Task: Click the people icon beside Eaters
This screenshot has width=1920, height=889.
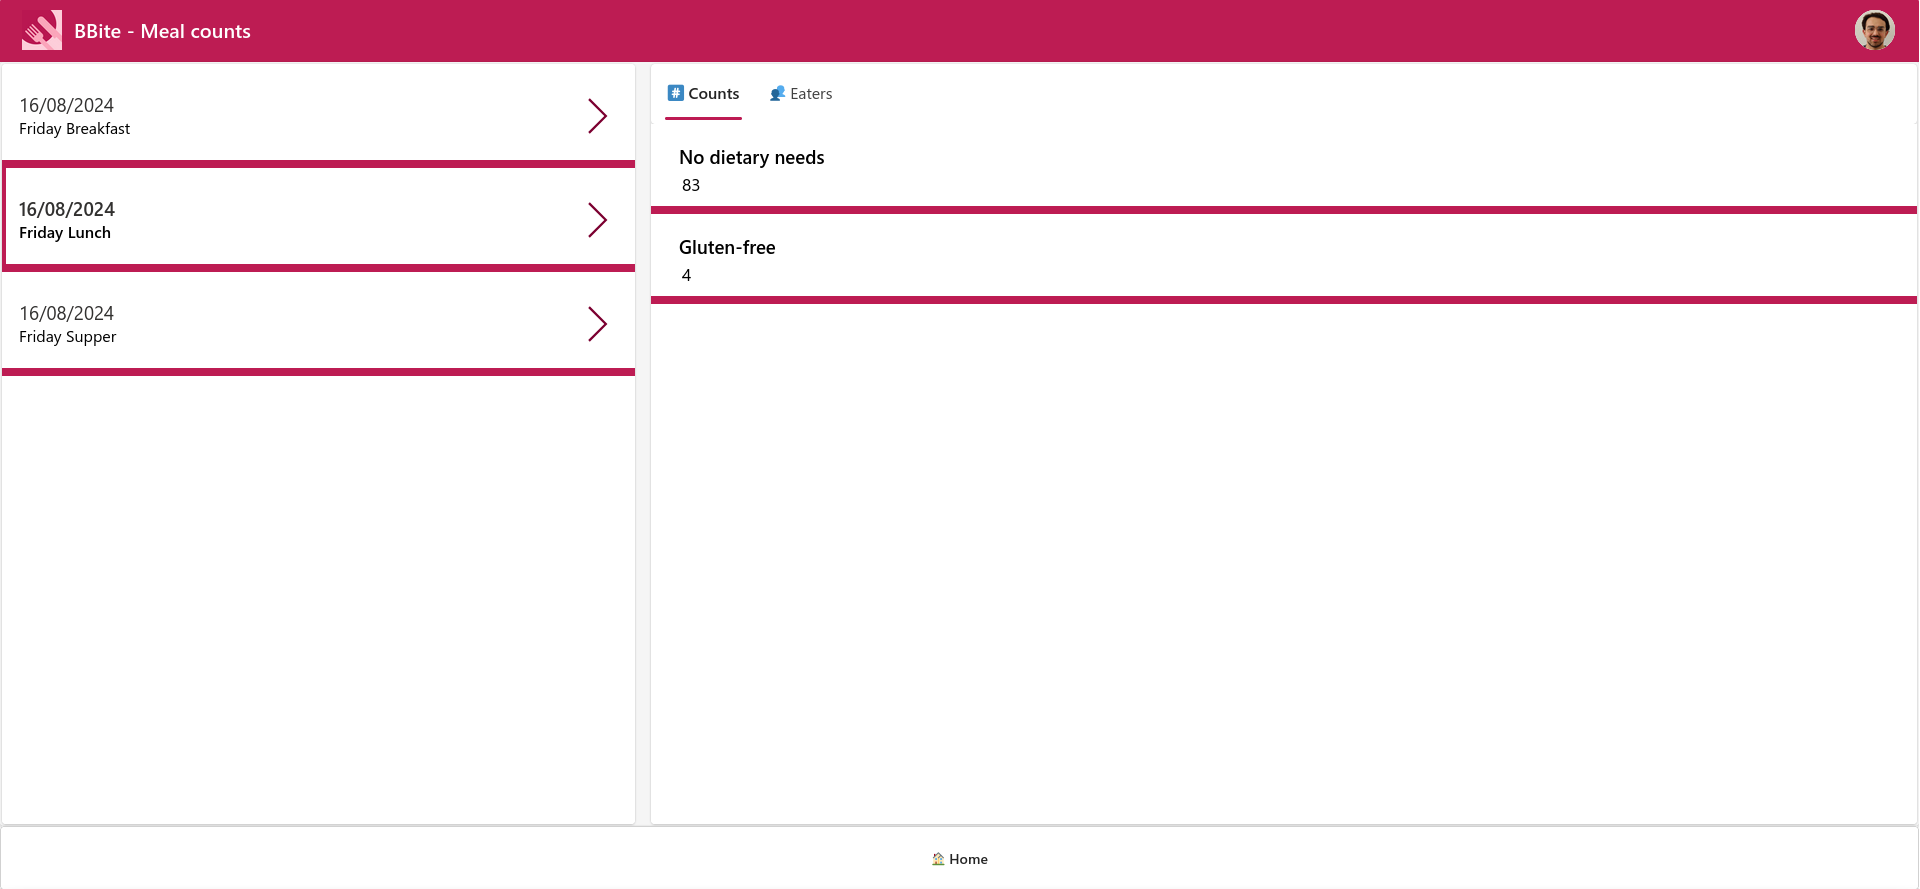Action: pyautogui.click(x=777, y=93)
